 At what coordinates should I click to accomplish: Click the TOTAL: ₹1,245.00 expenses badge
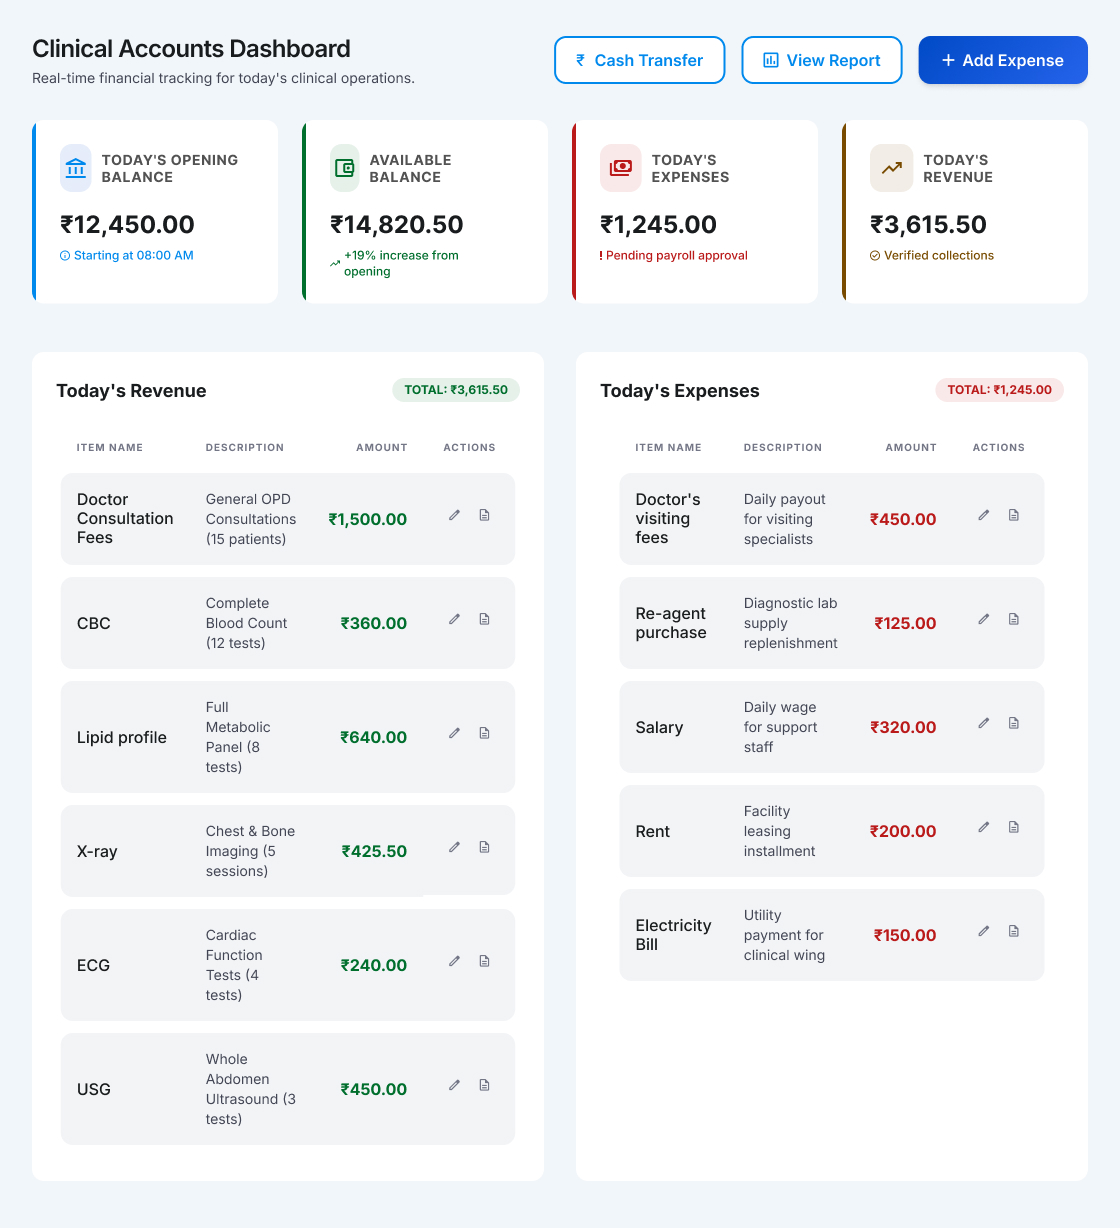tap(999, 390)
